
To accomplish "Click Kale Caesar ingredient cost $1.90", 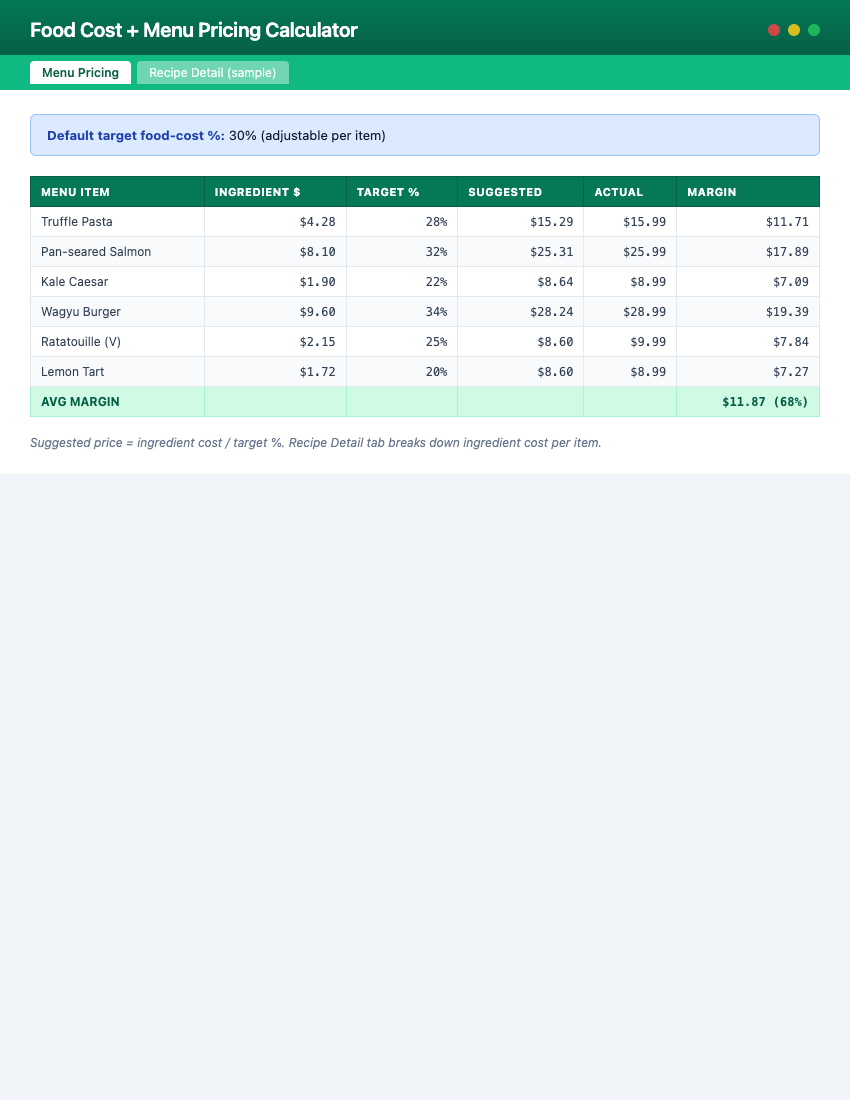I will tap(317, 282).
